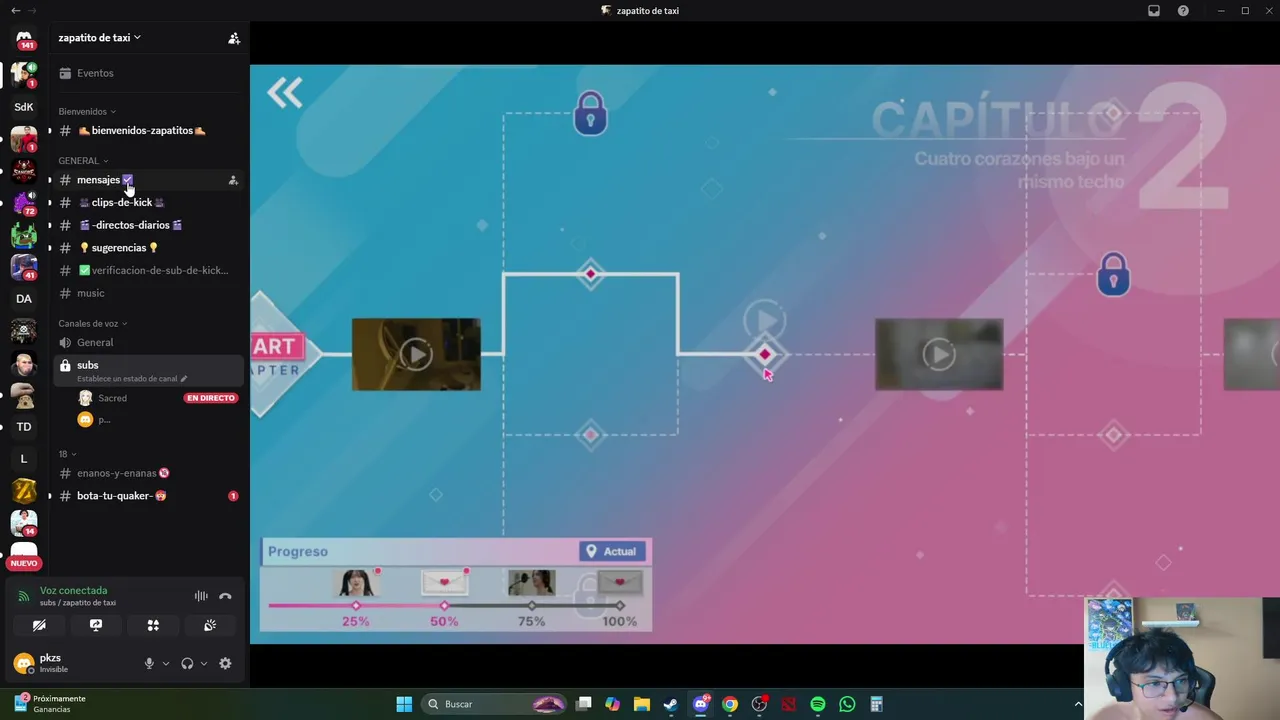Click the taskbar Buscar search box
1280x720 pixels.
(x=495, y=704)
